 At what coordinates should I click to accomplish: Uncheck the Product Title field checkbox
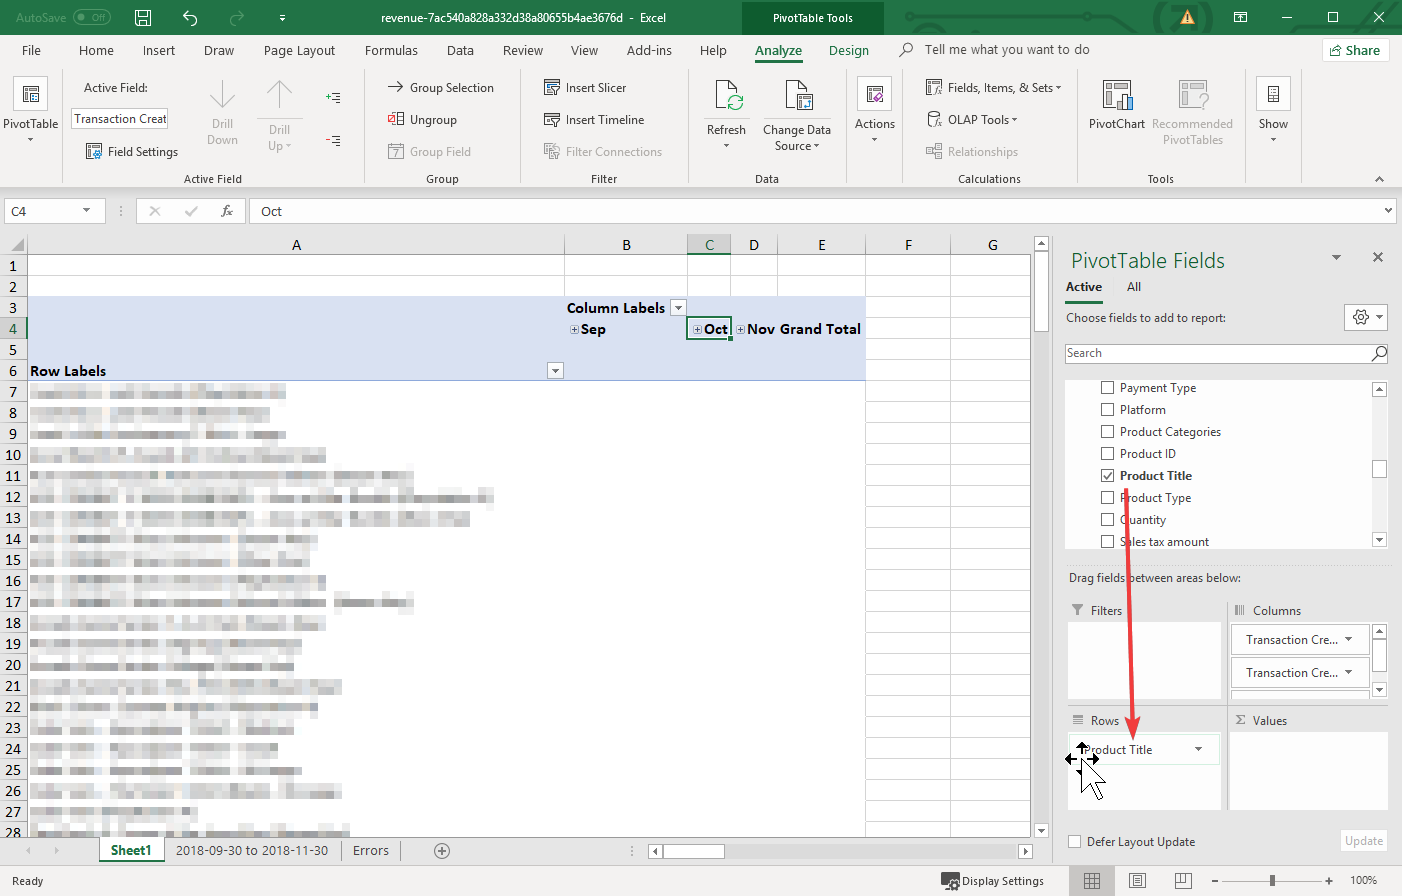coord(1107,476)
